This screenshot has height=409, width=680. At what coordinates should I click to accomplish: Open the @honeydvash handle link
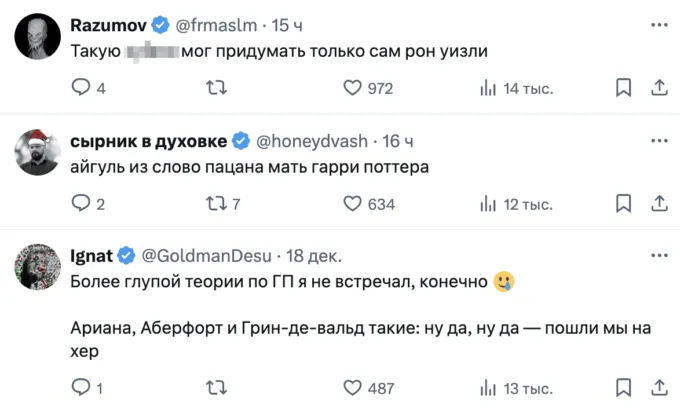point(314,140)
